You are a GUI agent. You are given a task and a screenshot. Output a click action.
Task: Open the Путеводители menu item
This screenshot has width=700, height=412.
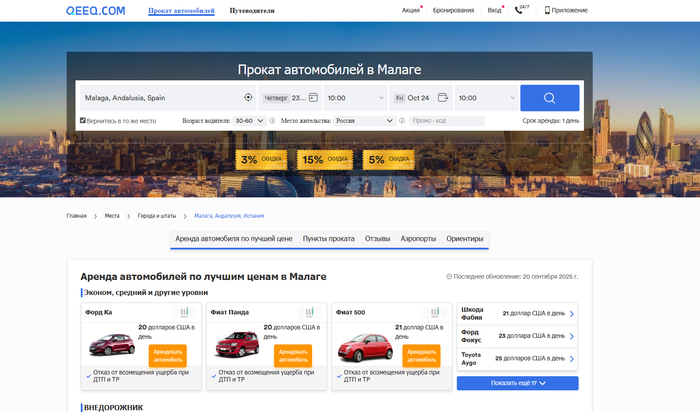coord(252,11)
